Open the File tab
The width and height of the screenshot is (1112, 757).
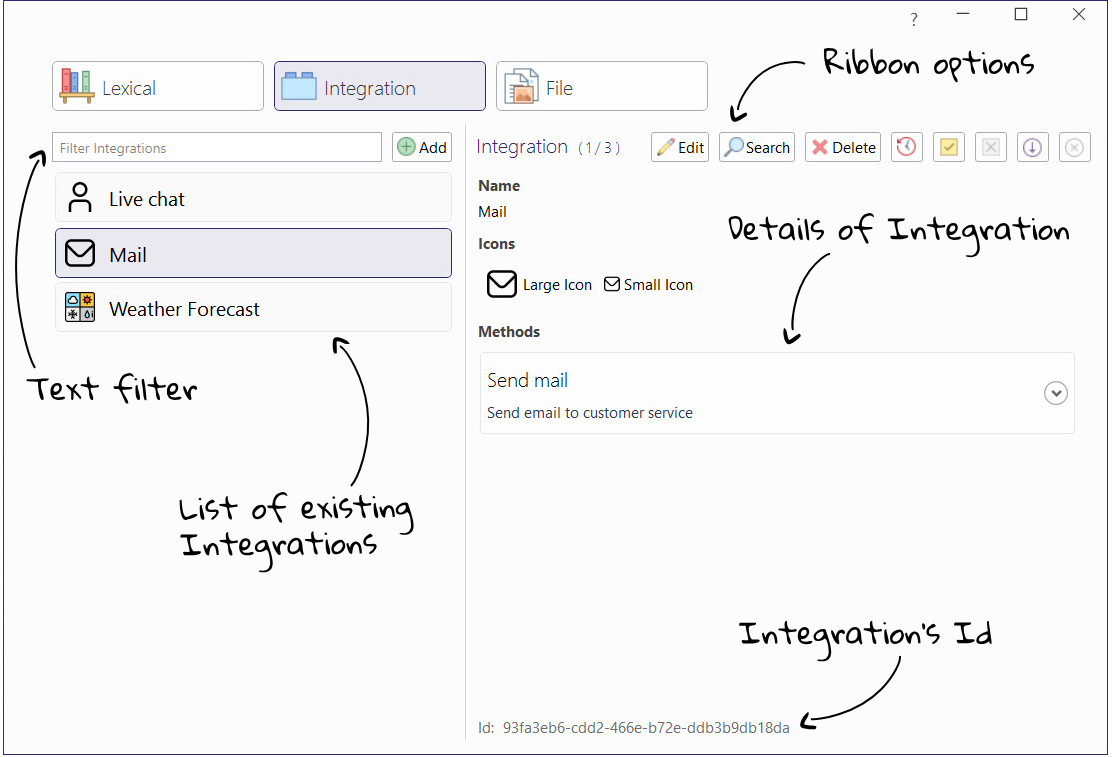point(601,86)
